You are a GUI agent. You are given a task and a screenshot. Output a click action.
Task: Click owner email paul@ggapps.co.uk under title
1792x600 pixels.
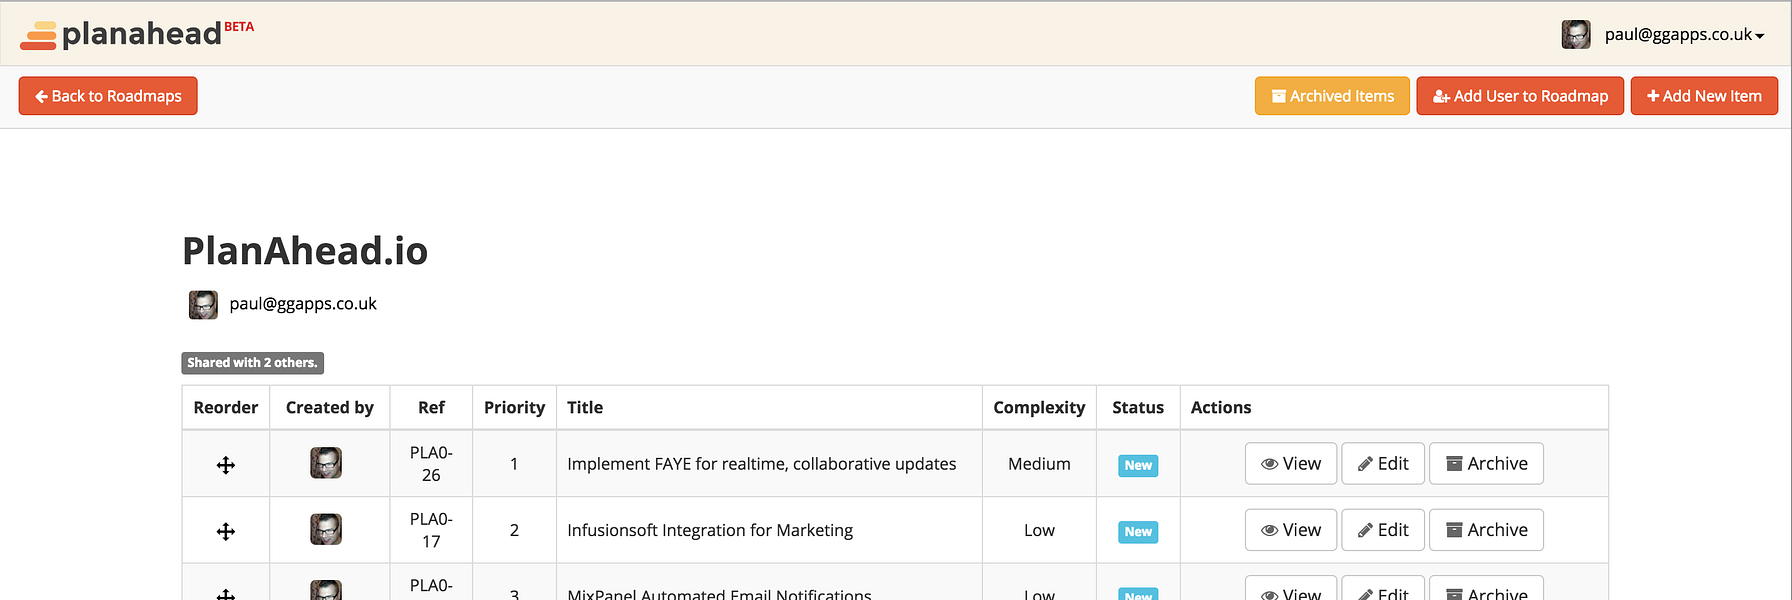pos(303,304)
